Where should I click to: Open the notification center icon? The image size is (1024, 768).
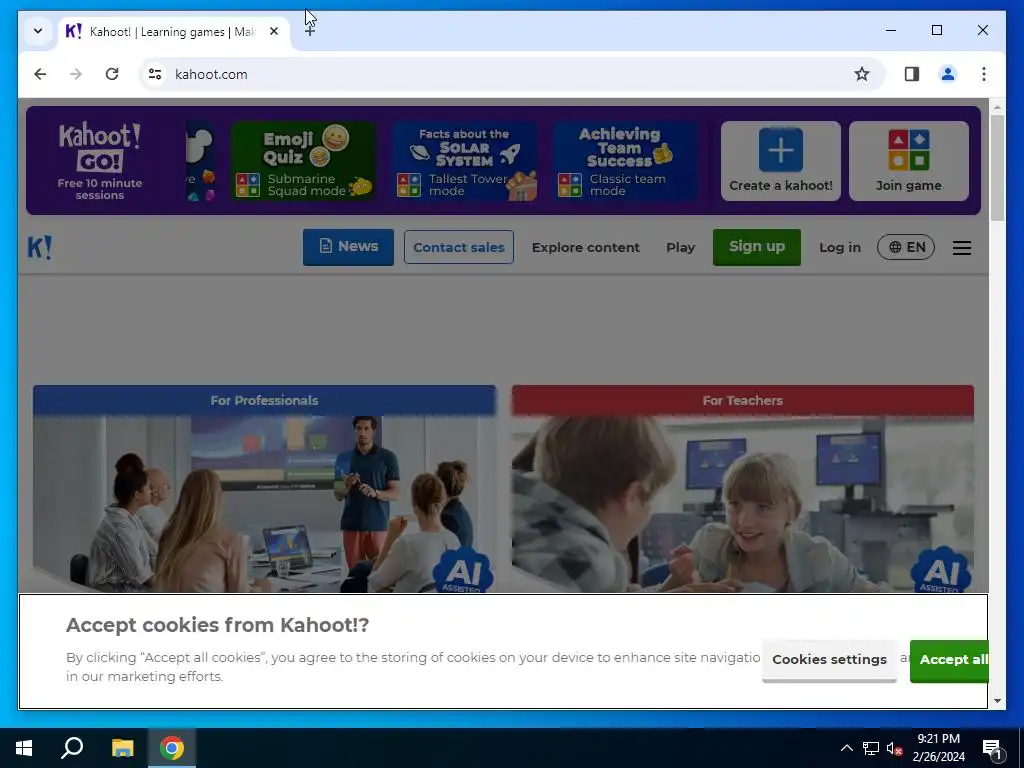991,748
